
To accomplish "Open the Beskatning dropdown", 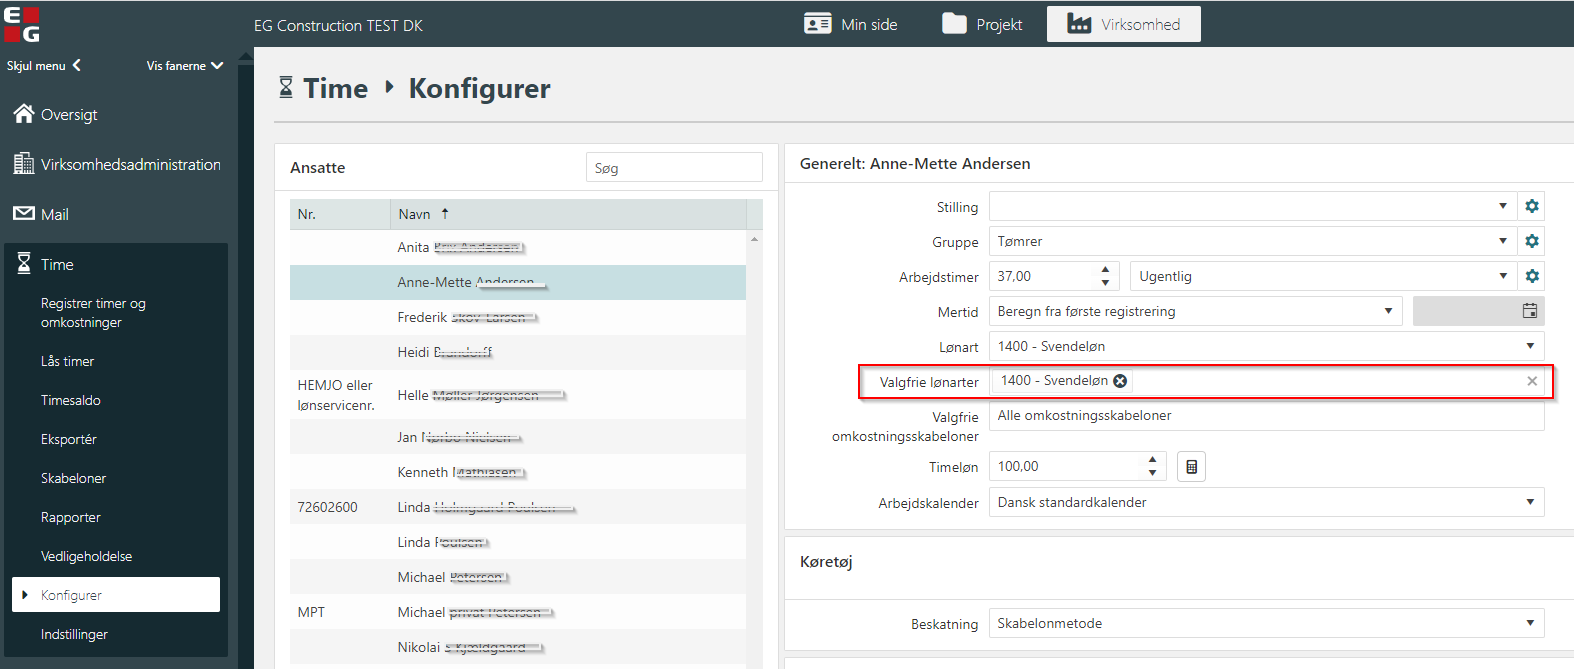I will click(1529, 624).
